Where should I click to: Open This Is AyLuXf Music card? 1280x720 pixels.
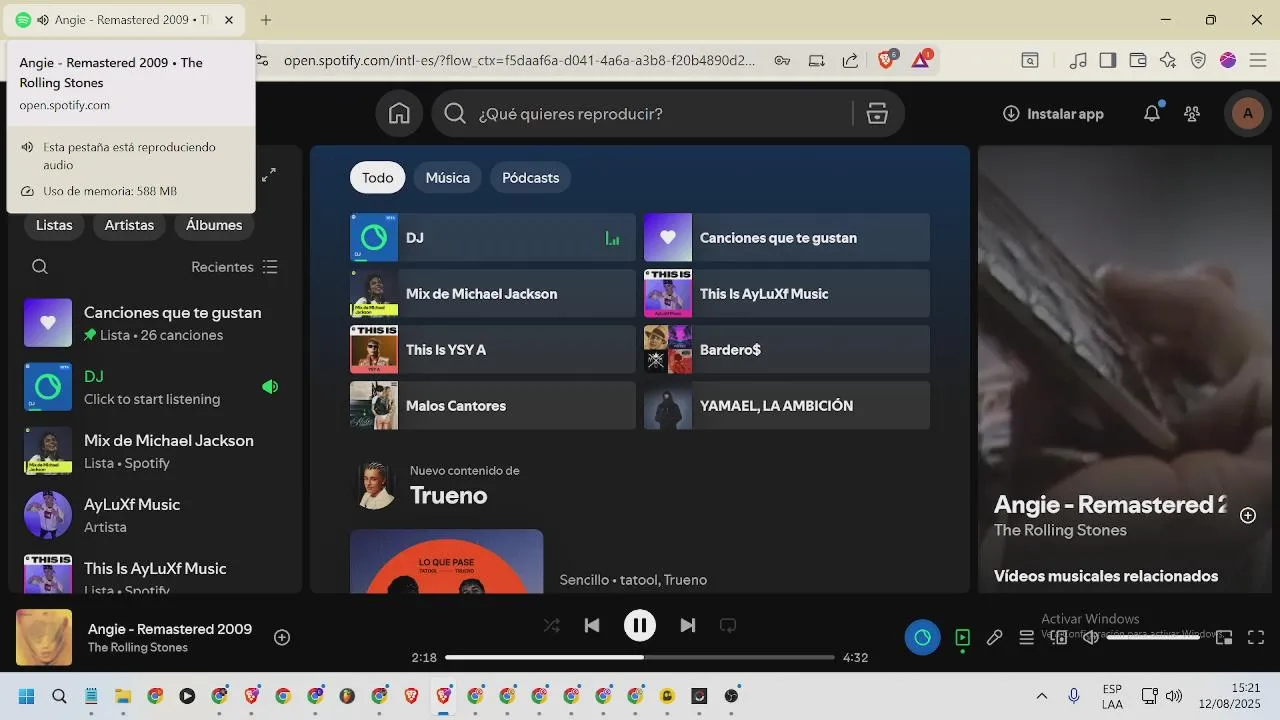pyautogui.click(x=787, y=294)
